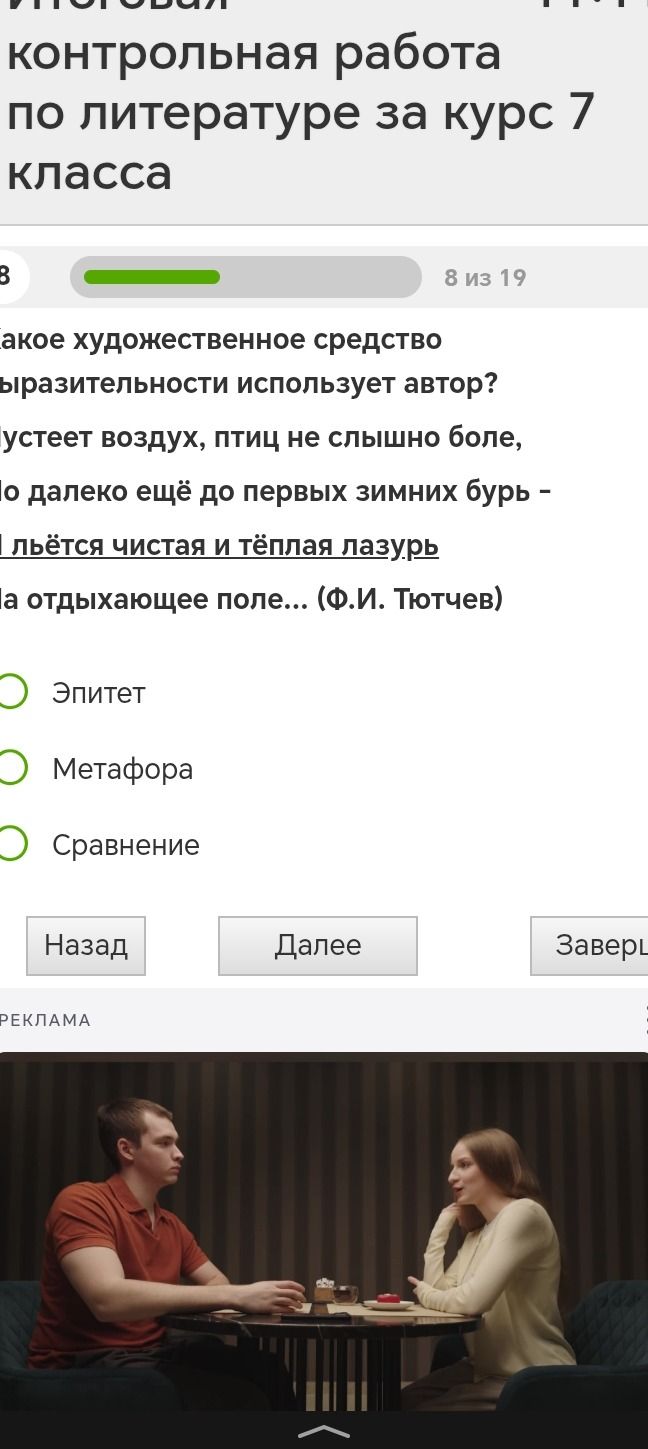Screen dimensions: 648x1449
Task: Go back with the Назад button
Action: click(86, 945)
